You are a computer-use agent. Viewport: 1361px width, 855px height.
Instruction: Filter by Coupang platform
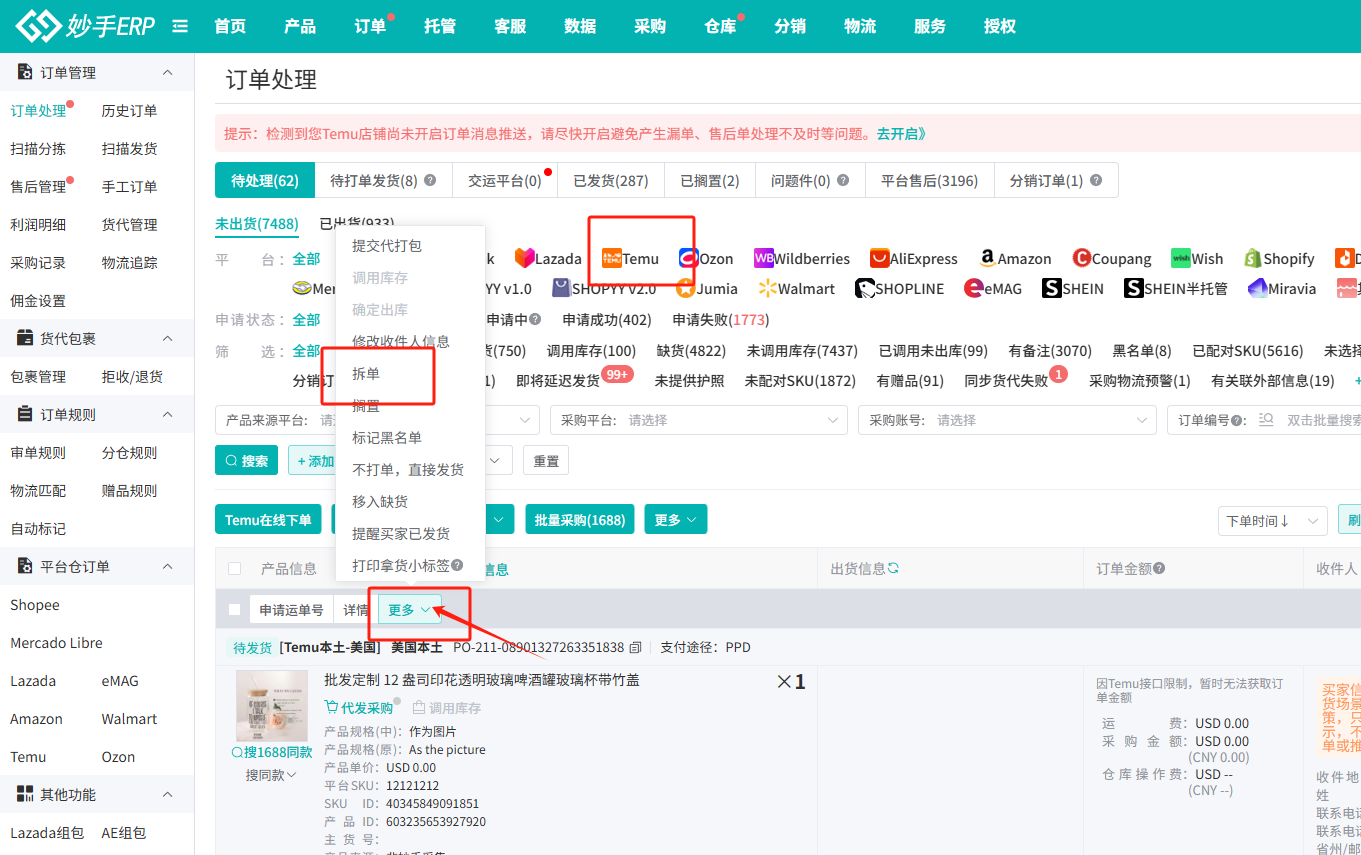1112,258
